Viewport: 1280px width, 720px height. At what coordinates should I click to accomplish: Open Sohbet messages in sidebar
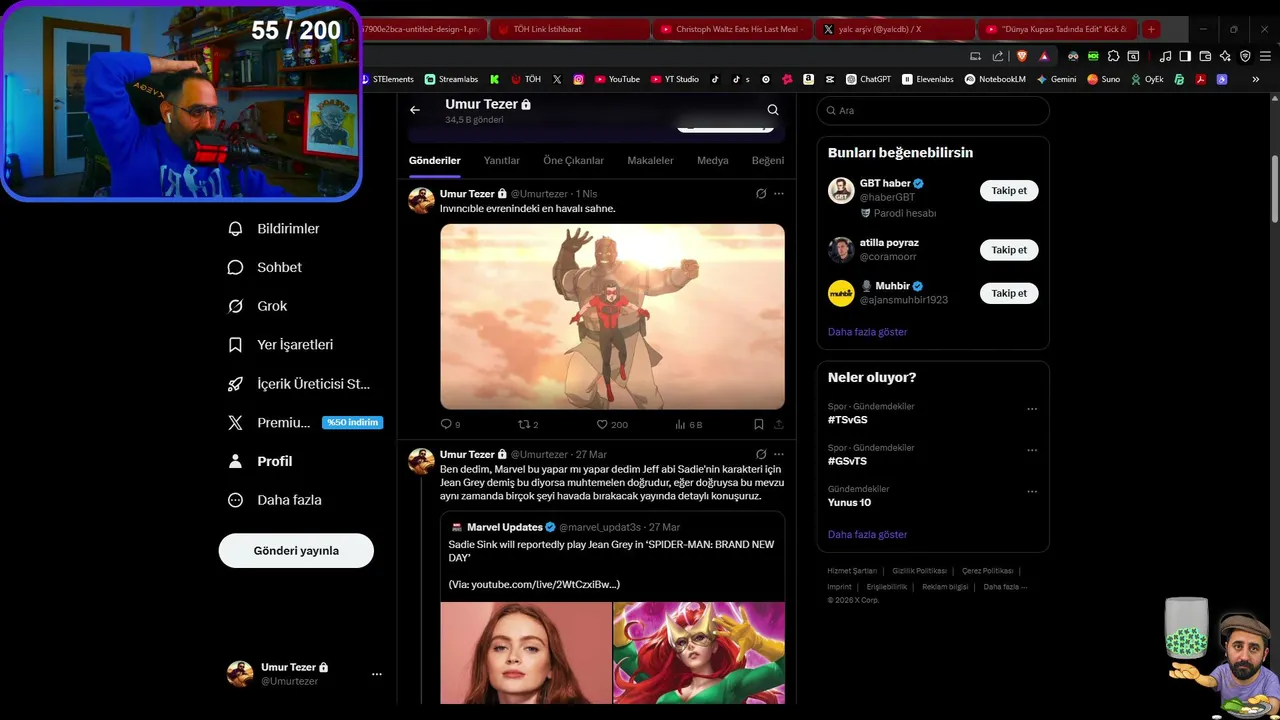tap(266, 267)
